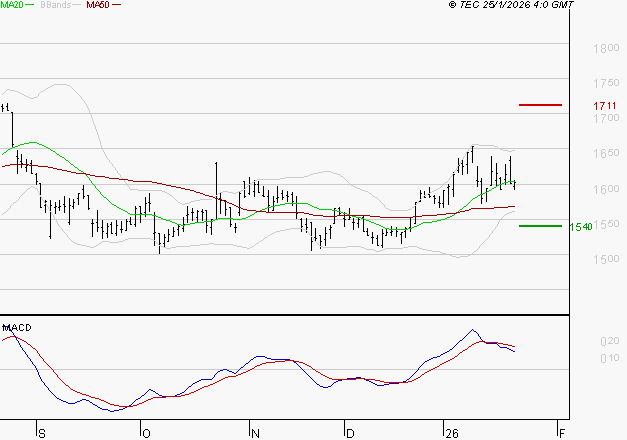Click the red resistance line marker
Viewport: 627px width, 440px height.
point(540,105)
